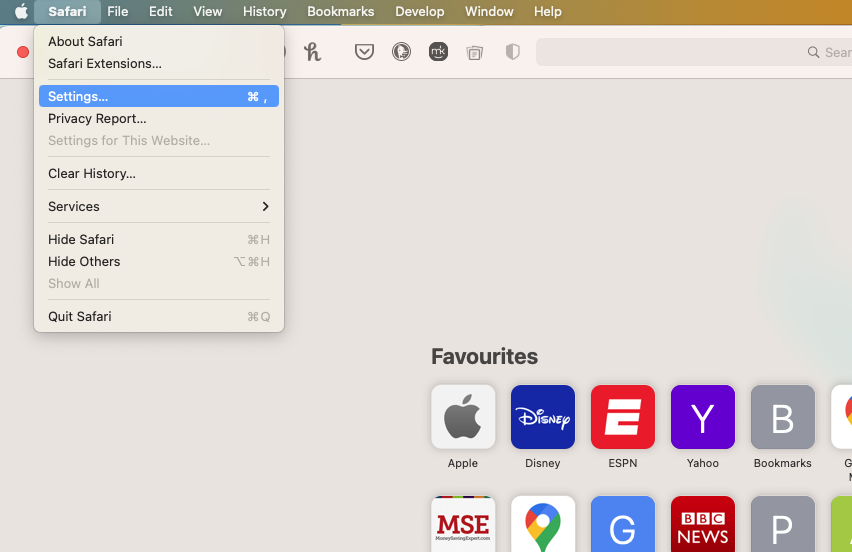Click the Safari menu in menu bar
852x552 pixels.
click(67, 11)
